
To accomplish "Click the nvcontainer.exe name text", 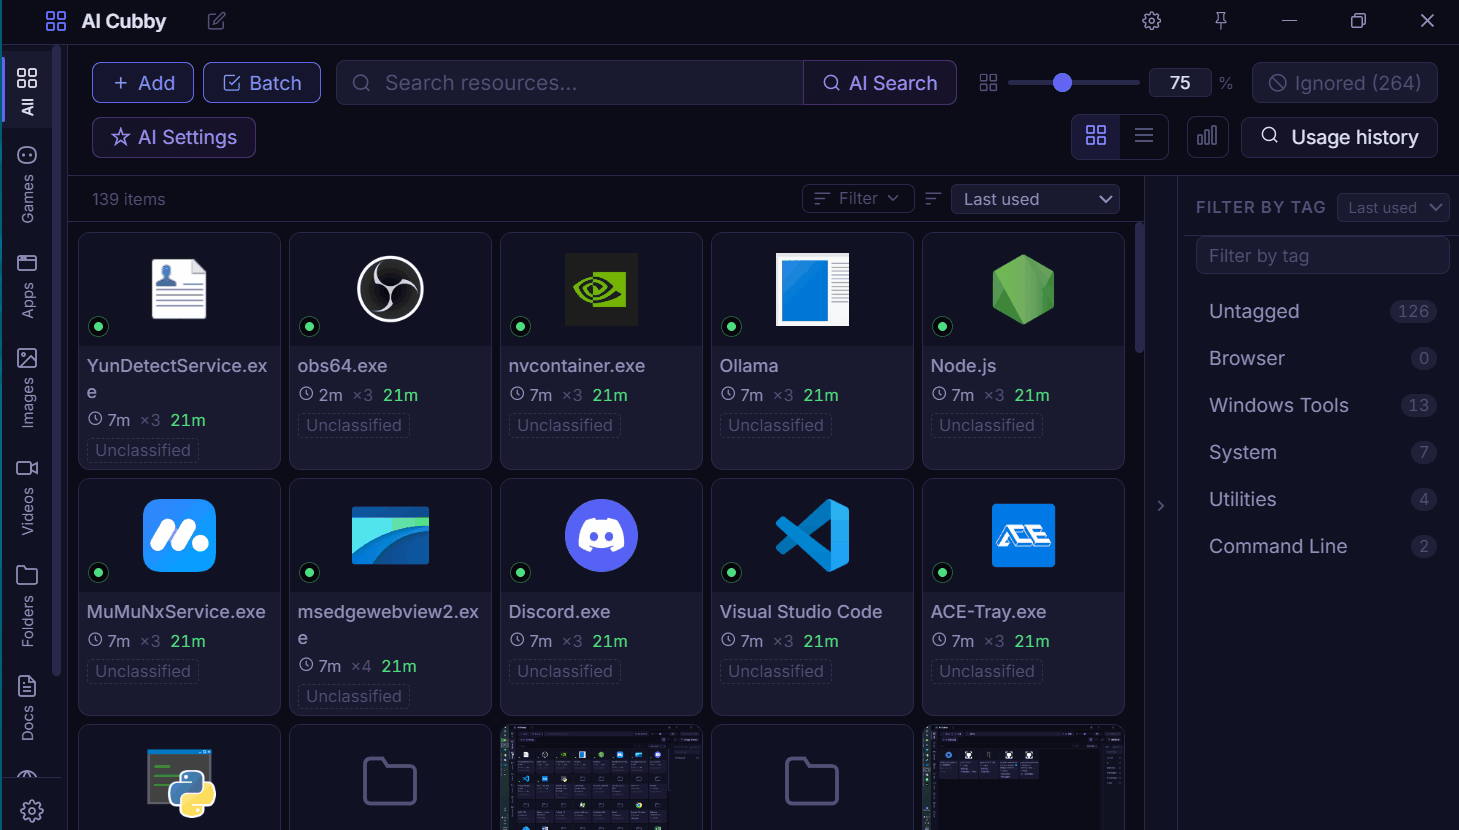I will coord(577,366).
